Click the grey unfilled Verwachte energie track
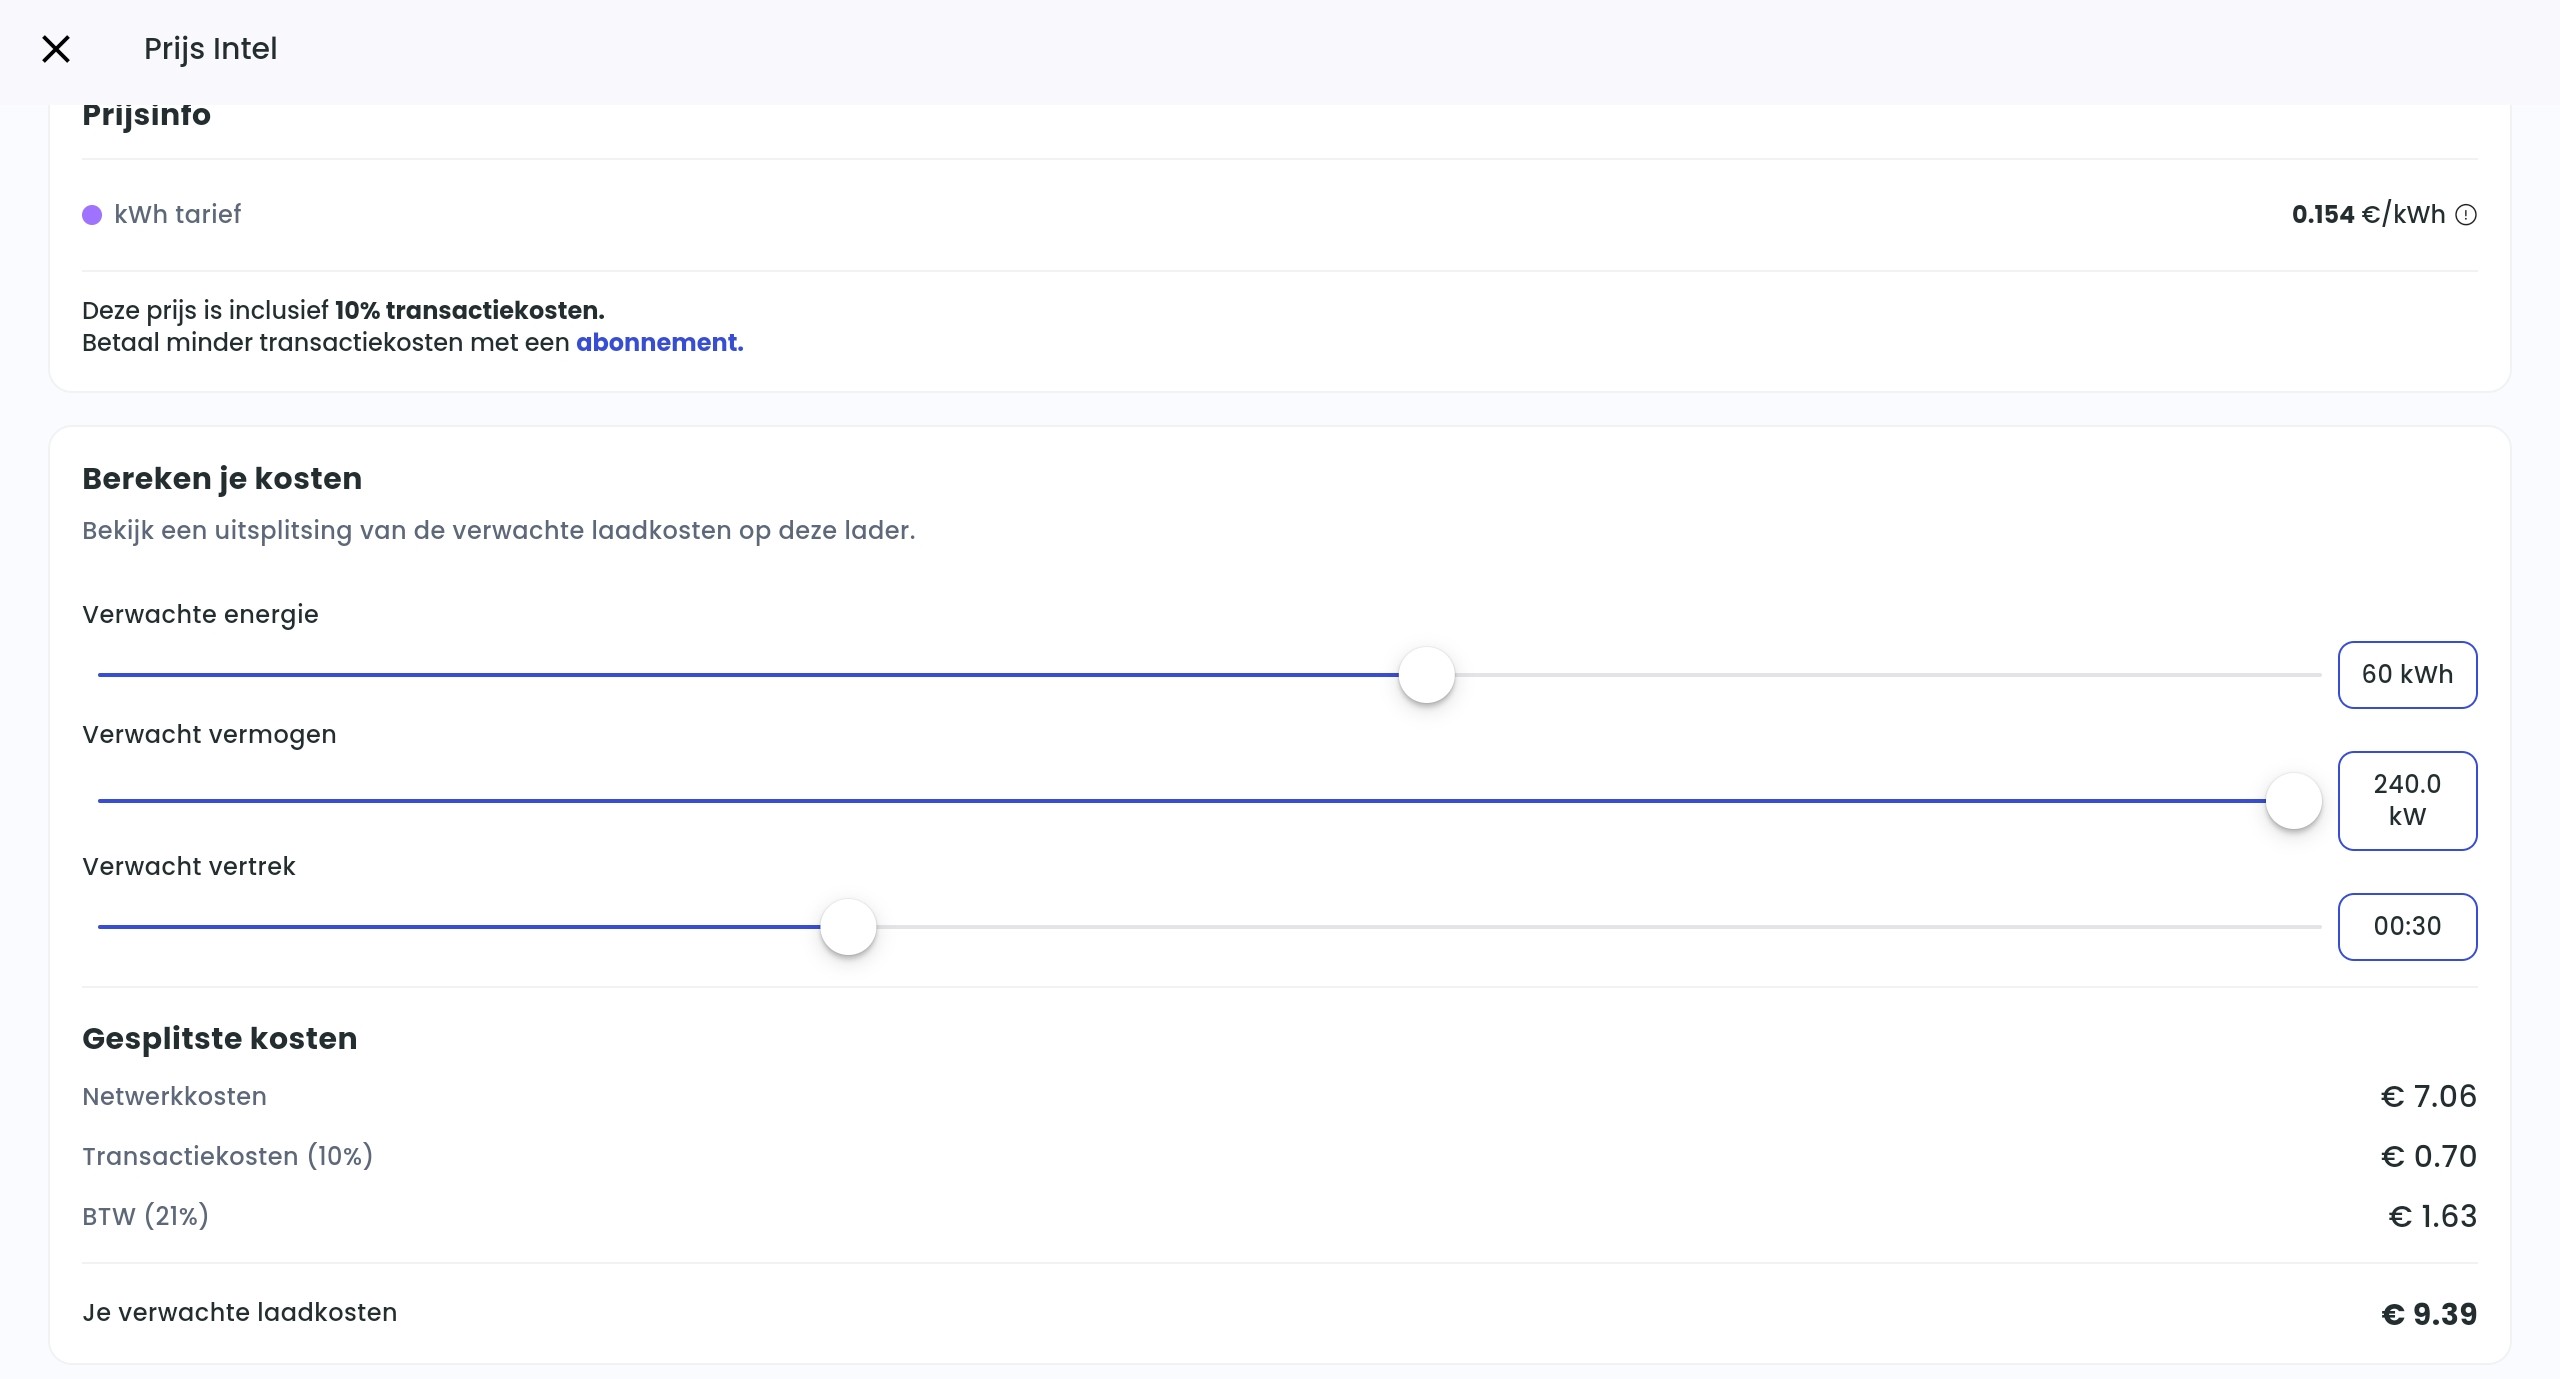This screenshot has height=1379, width=2560. pos(1880,675)
